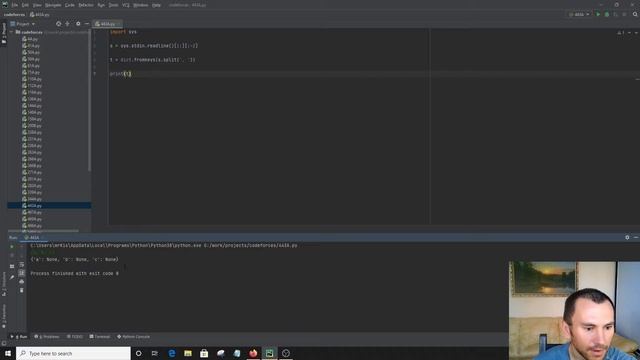This screenshot has height=360, width=640.
Task: Select the 443A tab in Run panel
Action: [33, 238]
